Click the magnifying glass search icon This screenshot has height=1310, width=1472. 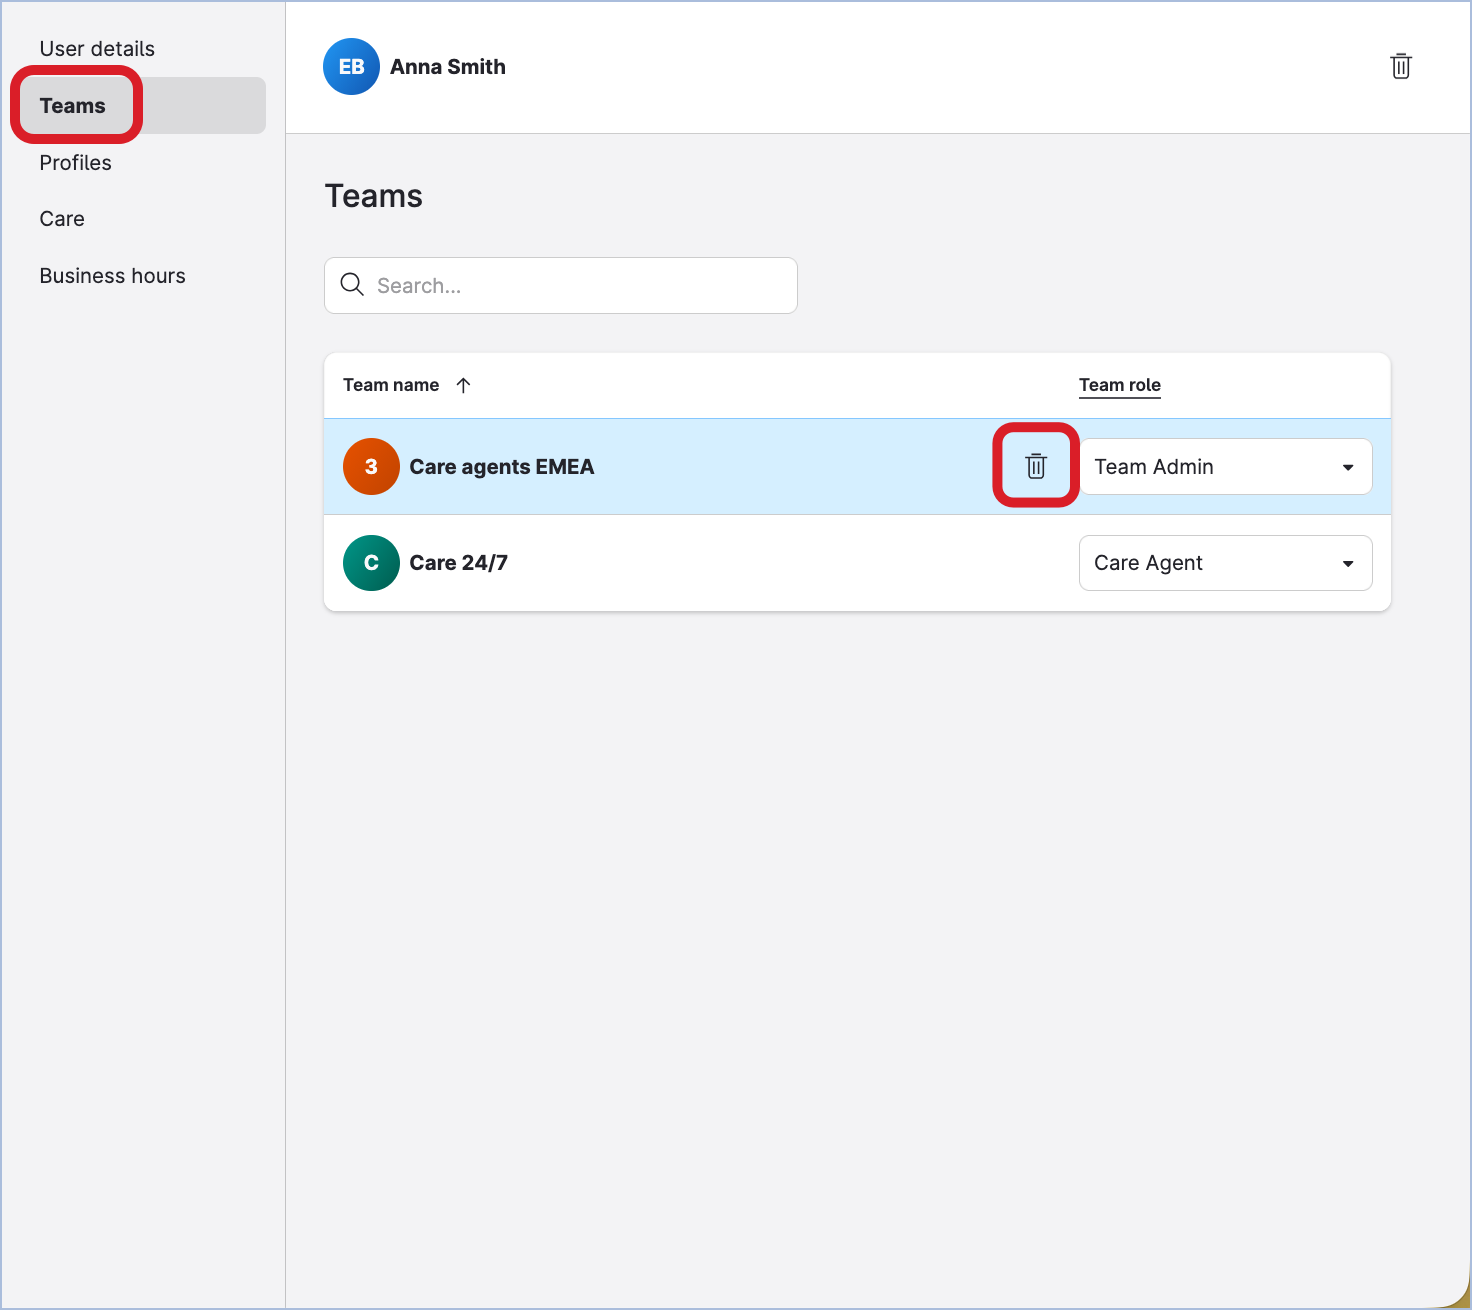(352, 285)
